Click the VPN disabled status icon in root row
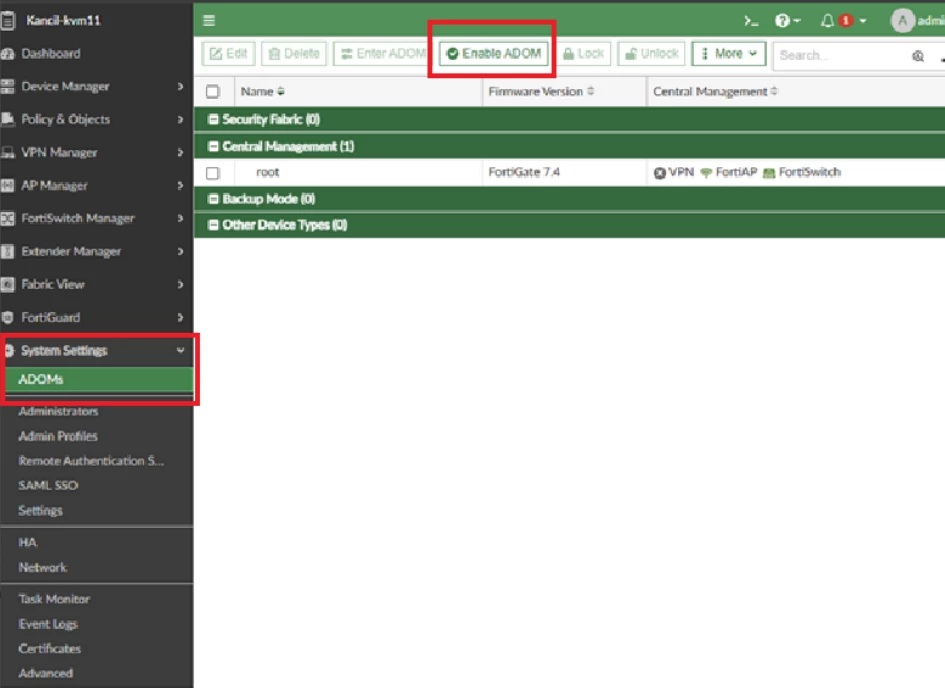This screenshot has height=688, width=945. click(x=660, y=173)
